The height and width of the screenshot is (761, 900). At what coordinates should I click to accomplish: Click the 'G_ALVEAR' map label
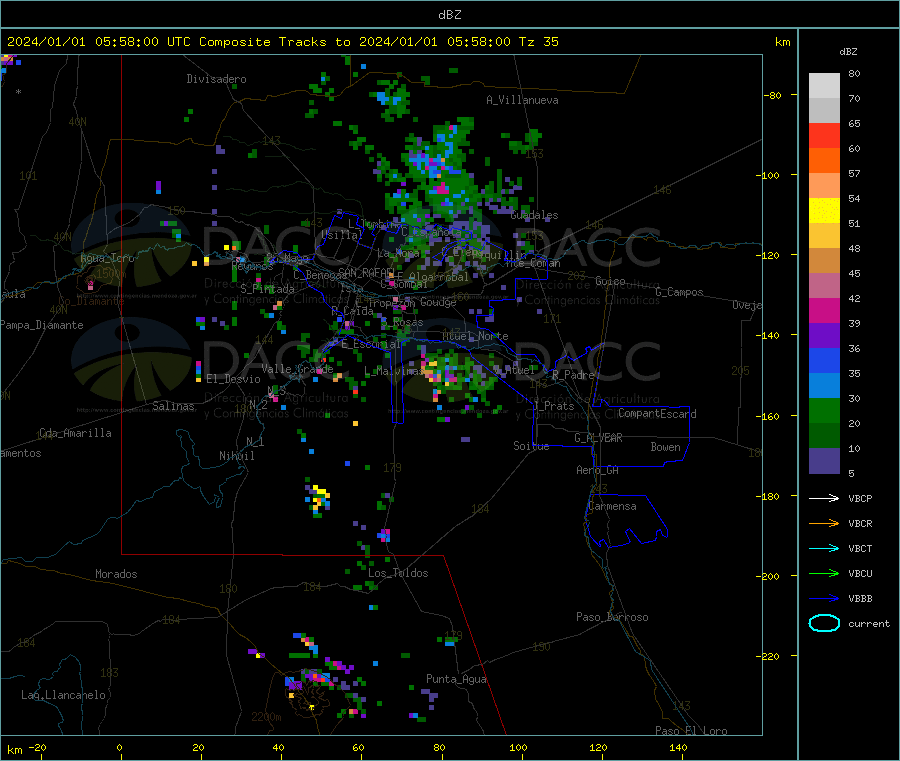598,438
